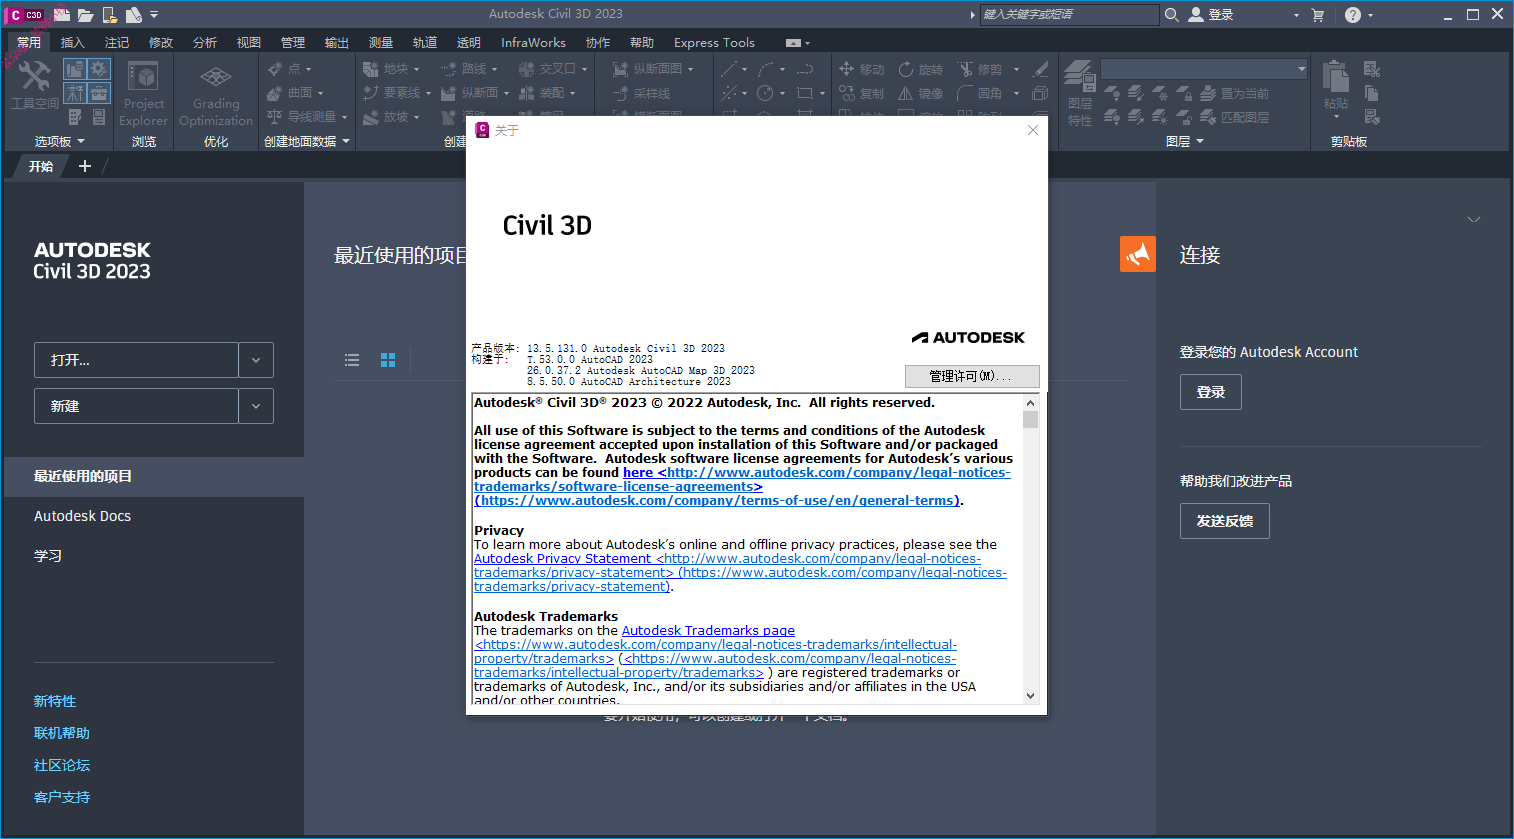This screenshot has height=839, width=1514.
Task: Open the Project Explorer tool
Action: (x=144, y=92)
